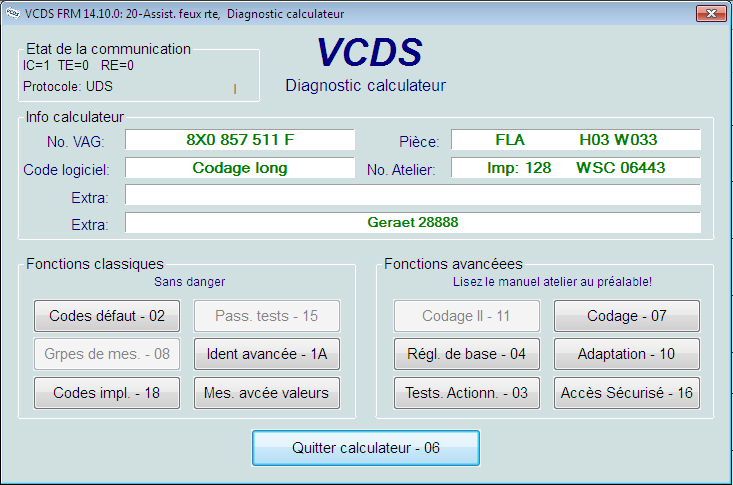Click the Etat de la communication title
Viewport: 733px width, 485px height.
(108, 49)
